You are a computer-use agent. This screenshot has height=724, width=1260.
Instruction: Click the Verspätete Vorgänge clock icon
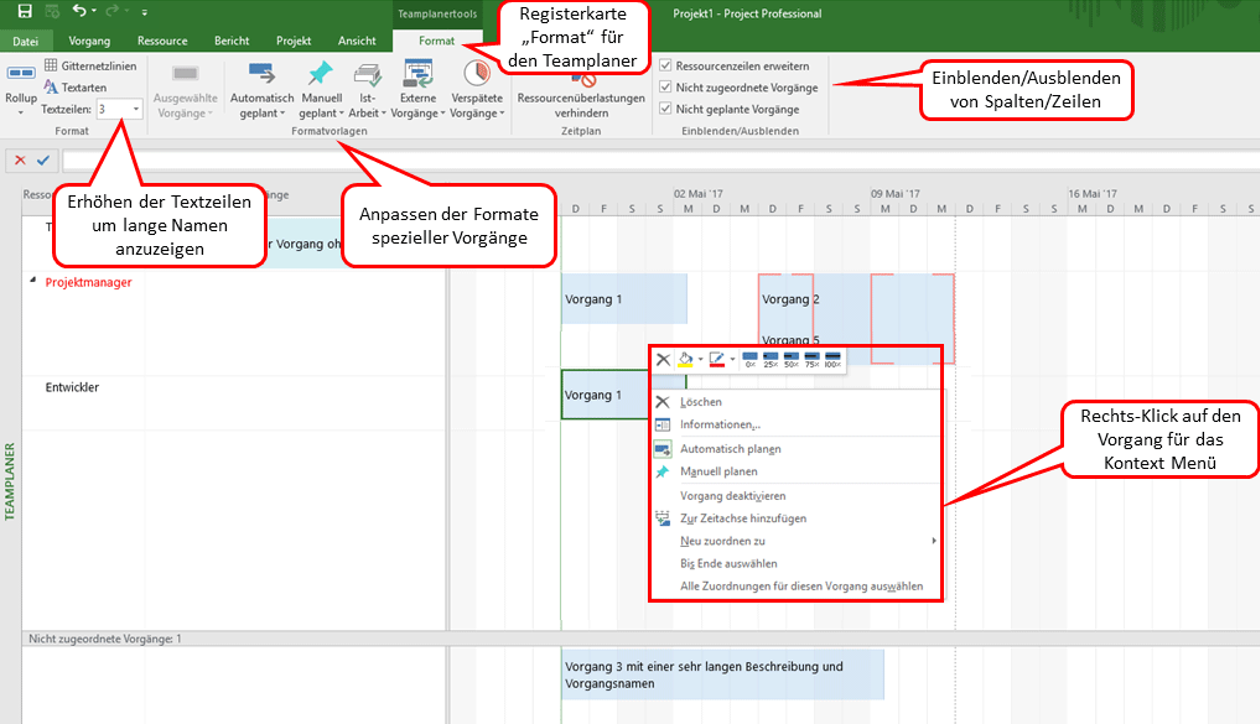477,75
